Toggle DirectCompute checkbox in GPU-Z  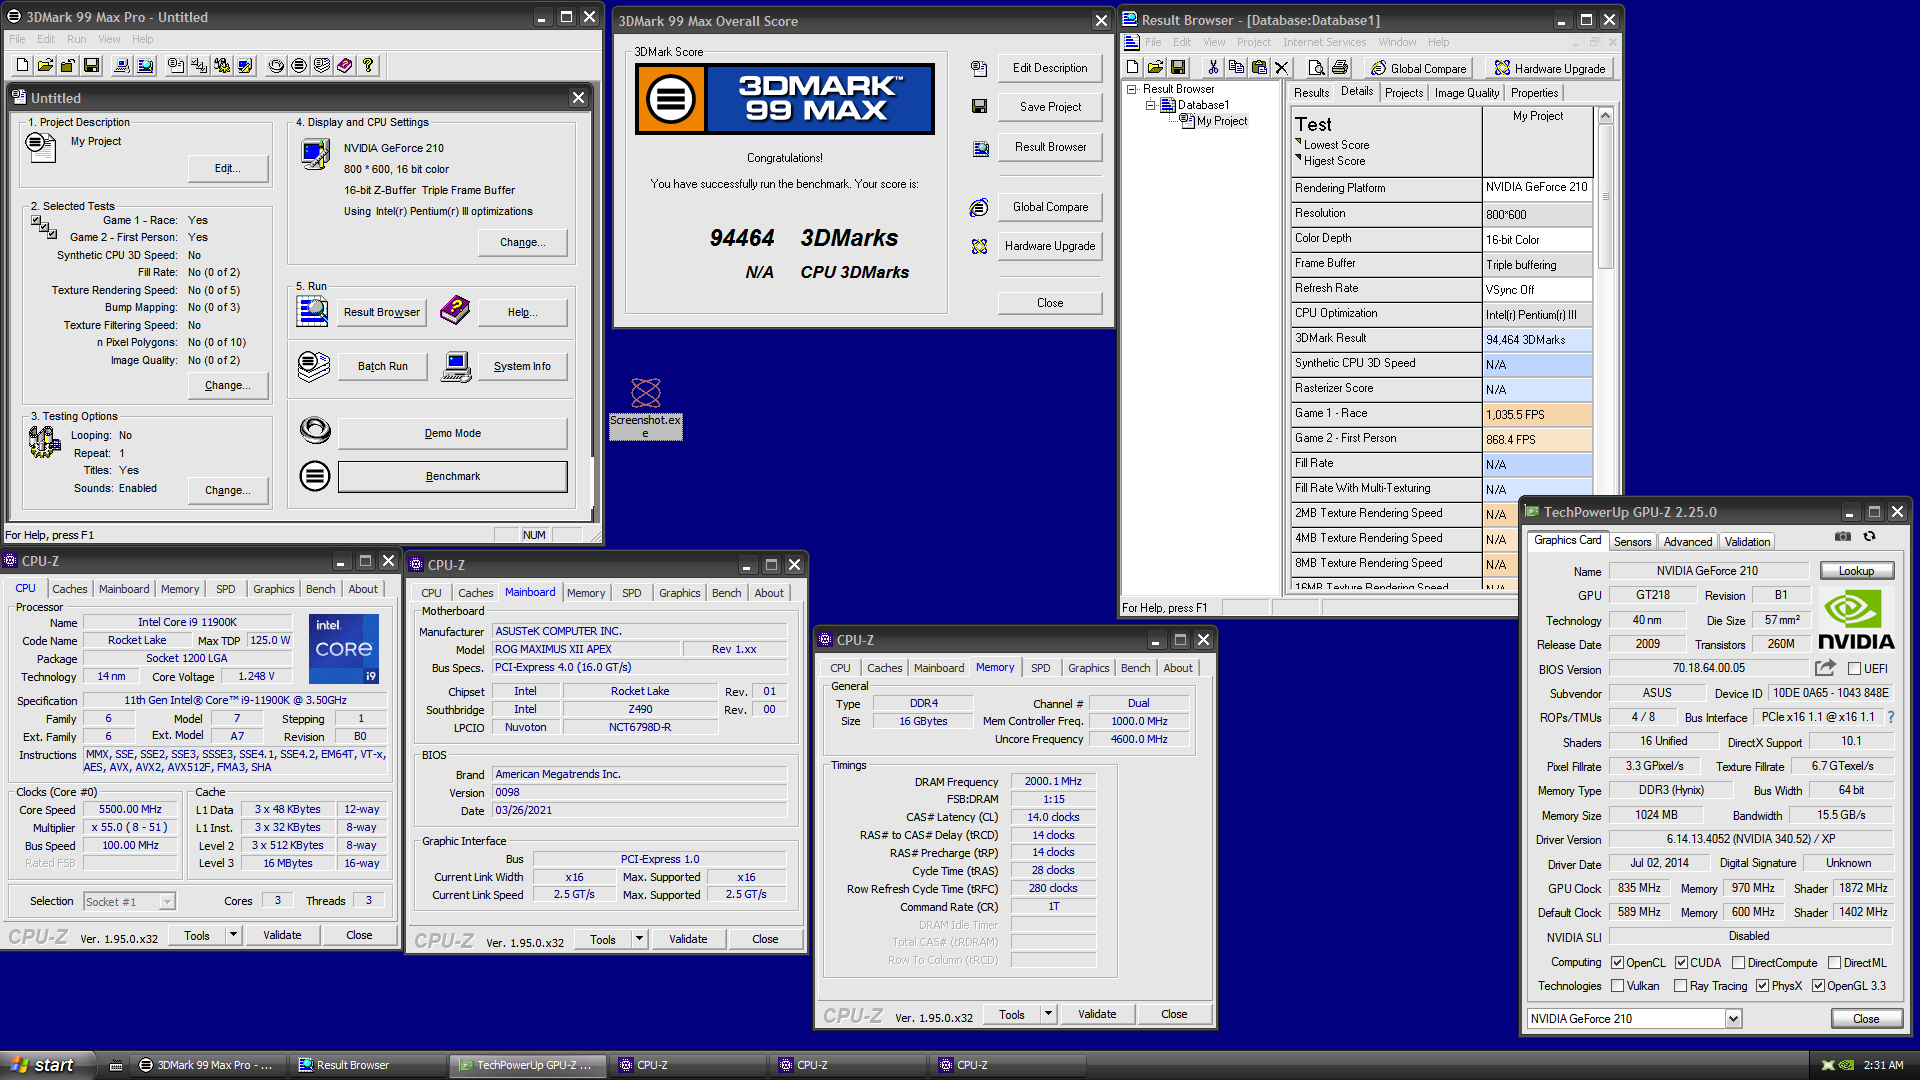pos(1738,963)
